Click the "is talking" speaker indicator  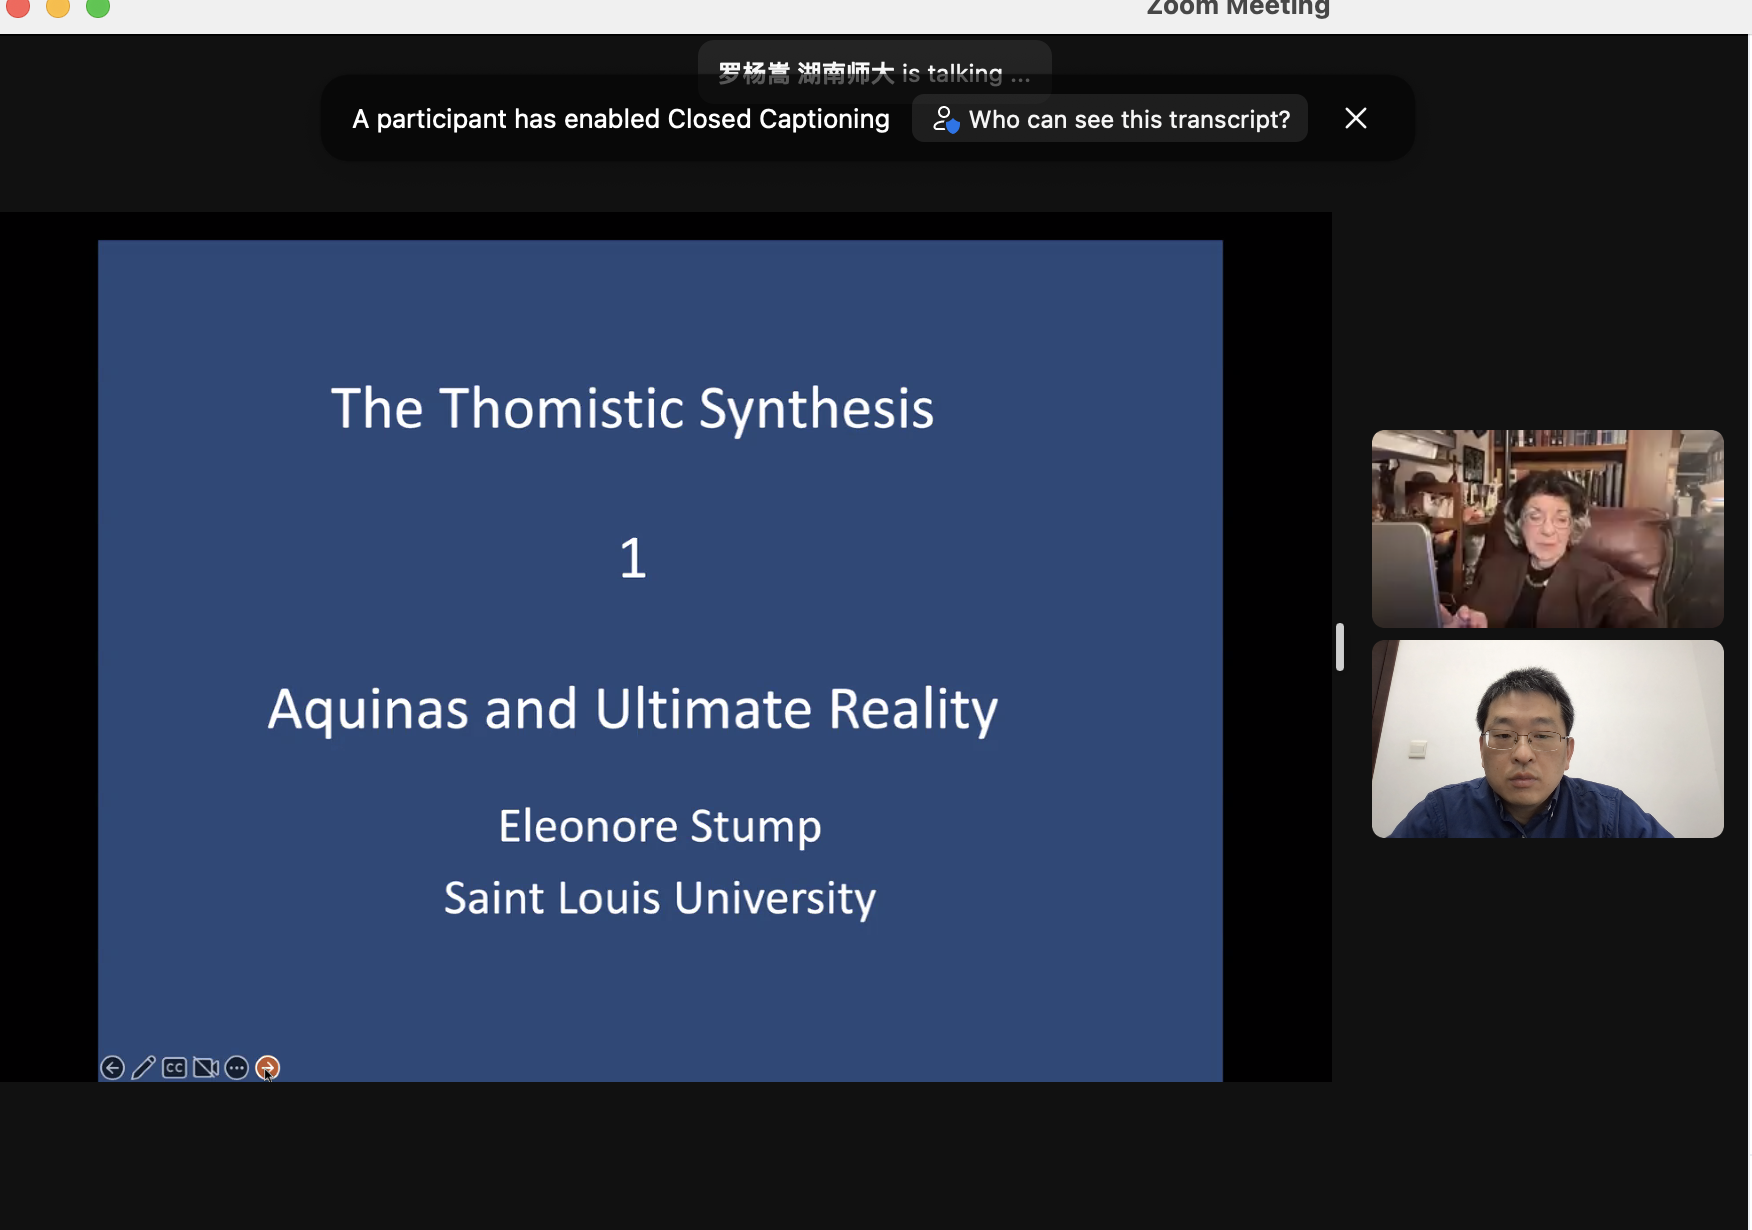point(874,72)
